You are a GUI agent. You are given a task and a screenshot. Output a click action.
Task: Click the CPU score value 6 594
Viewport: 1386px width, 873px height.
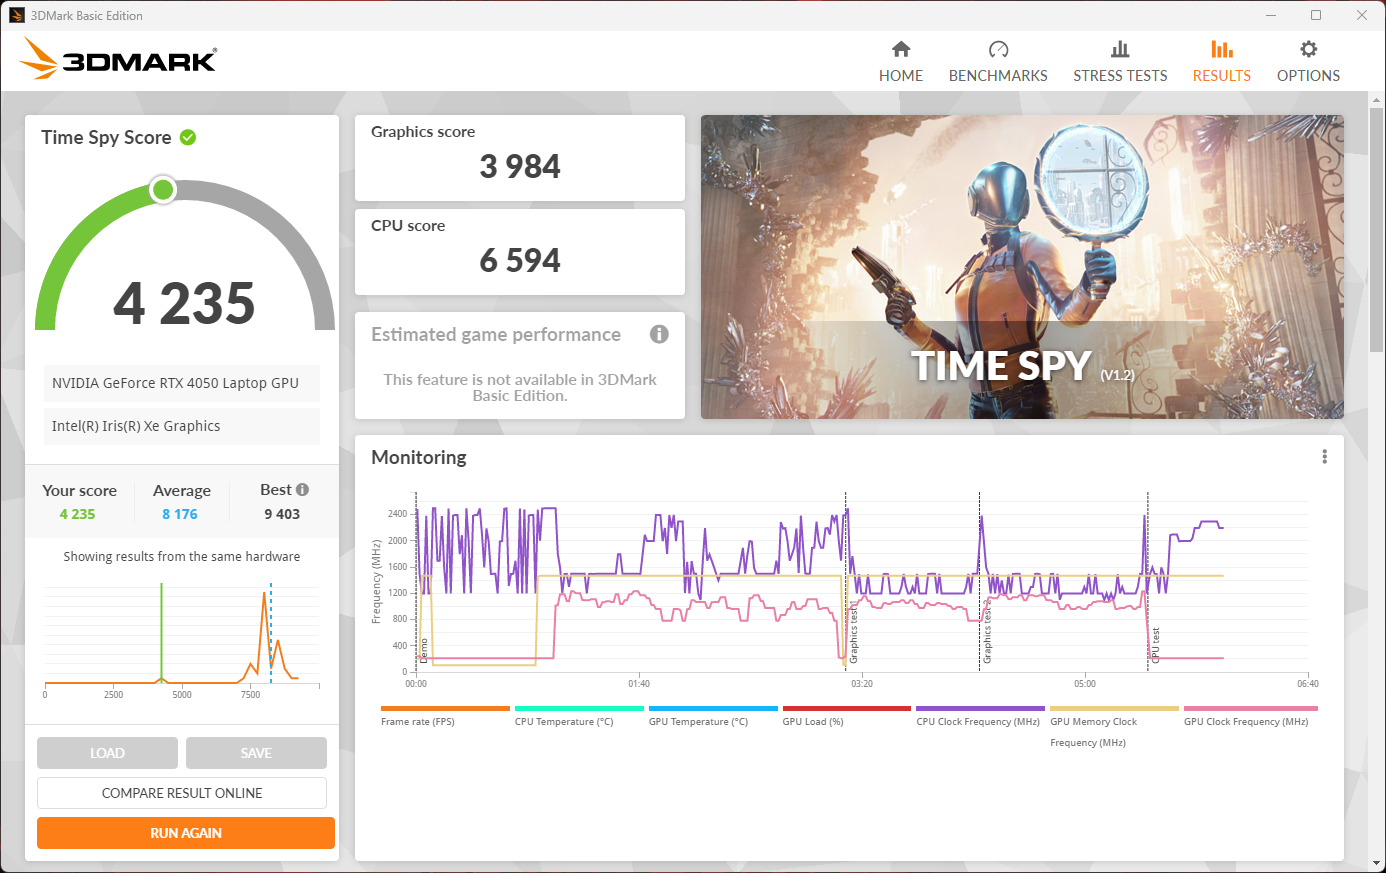coord(520,260)
